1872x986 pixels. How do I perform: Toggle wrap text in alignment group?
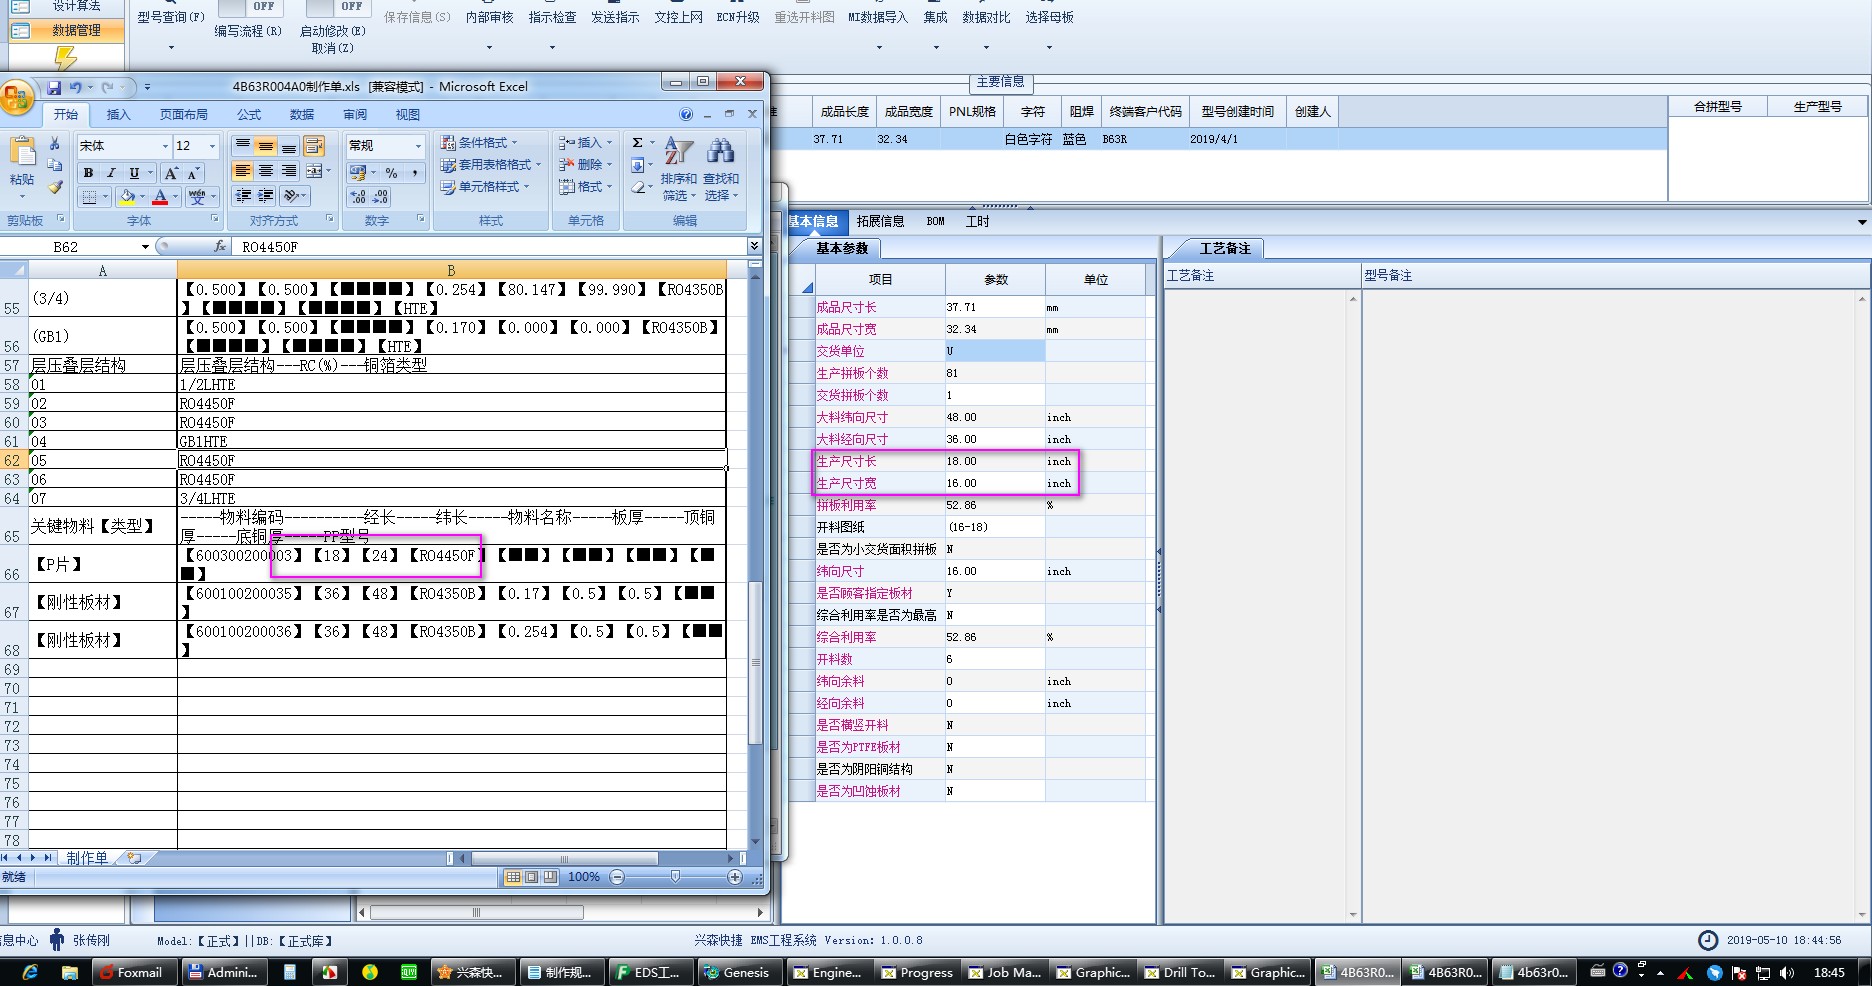(x=314, y=147)
